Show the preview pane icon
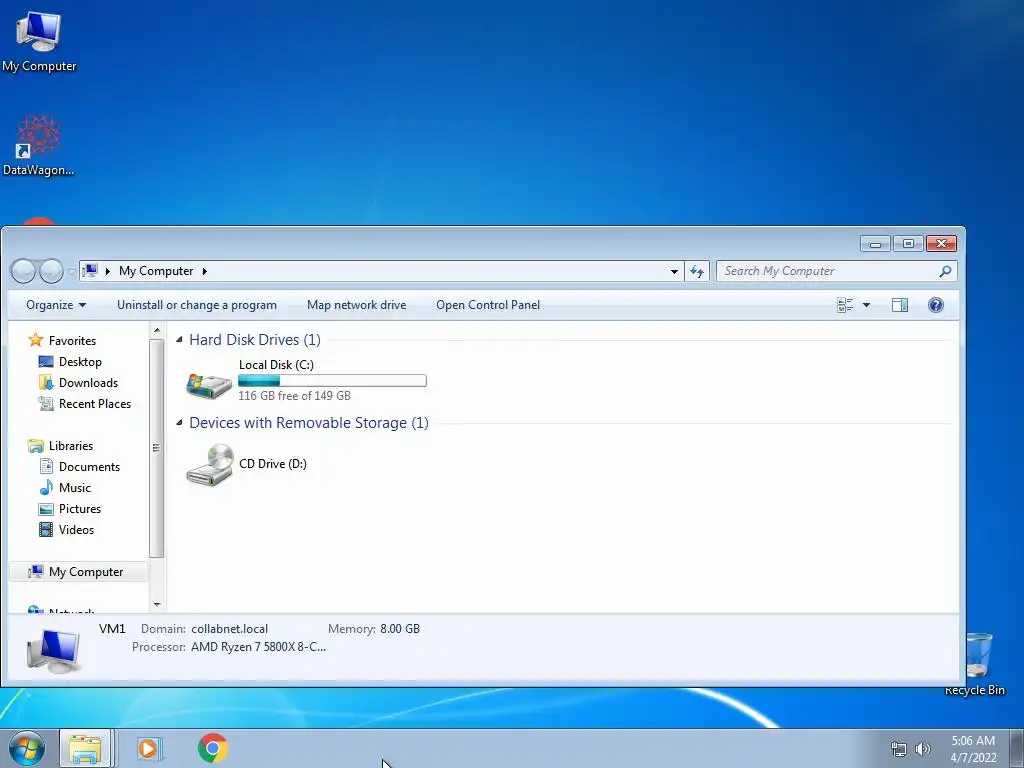The width and height of the screenshot is (1024, 768). pos(900,305)
